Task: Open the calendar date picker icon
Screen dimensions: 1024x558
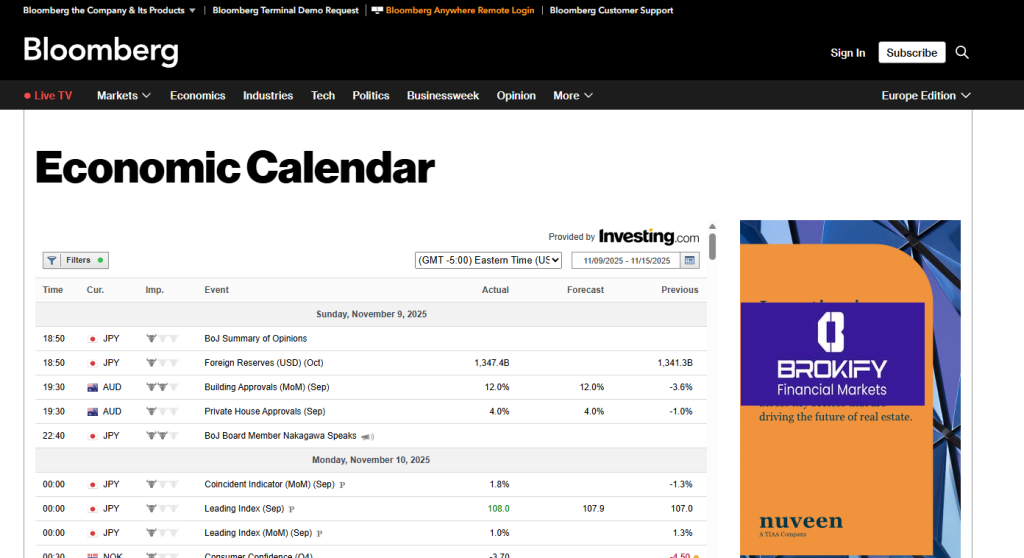Action: point(690,260)
